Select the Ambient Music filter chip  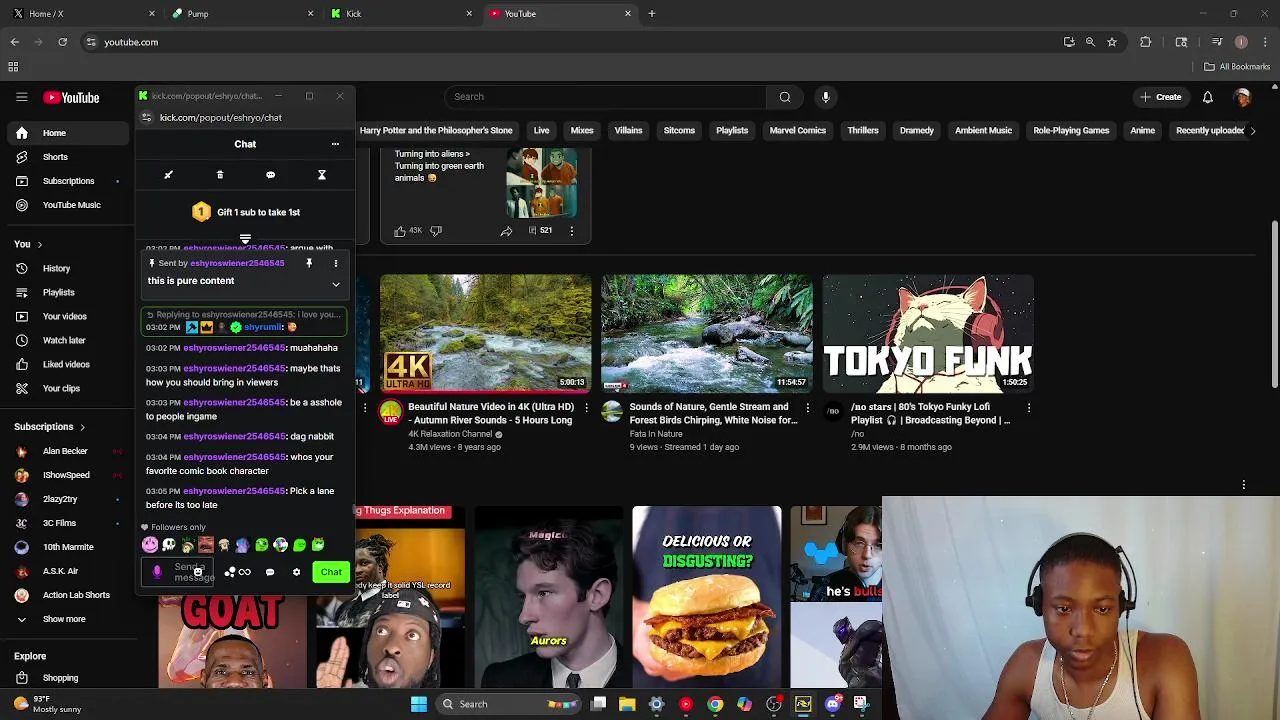[x=983, y=131]
